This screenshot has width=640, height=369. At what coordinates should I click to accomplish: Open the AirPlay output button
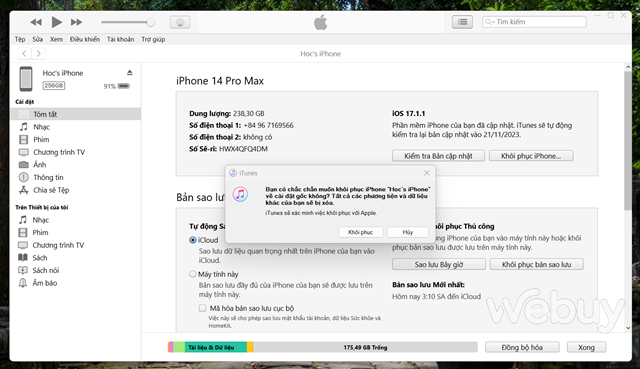tap(180, 22)
